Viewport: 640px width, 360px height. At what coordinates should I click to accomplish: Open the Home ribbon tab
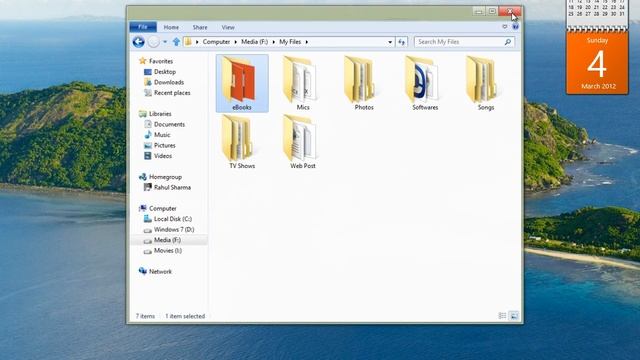pyautogui.click(x=171, y=27)
